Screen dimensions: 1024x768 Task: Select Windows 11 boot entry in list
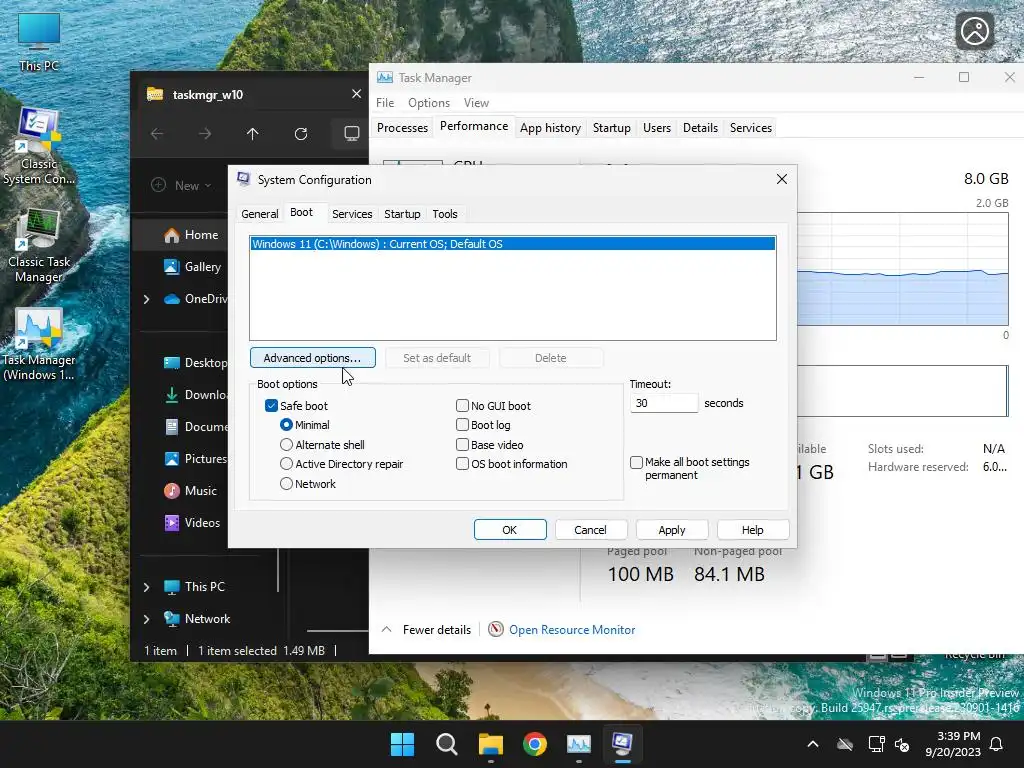click(x=513, y=244)
